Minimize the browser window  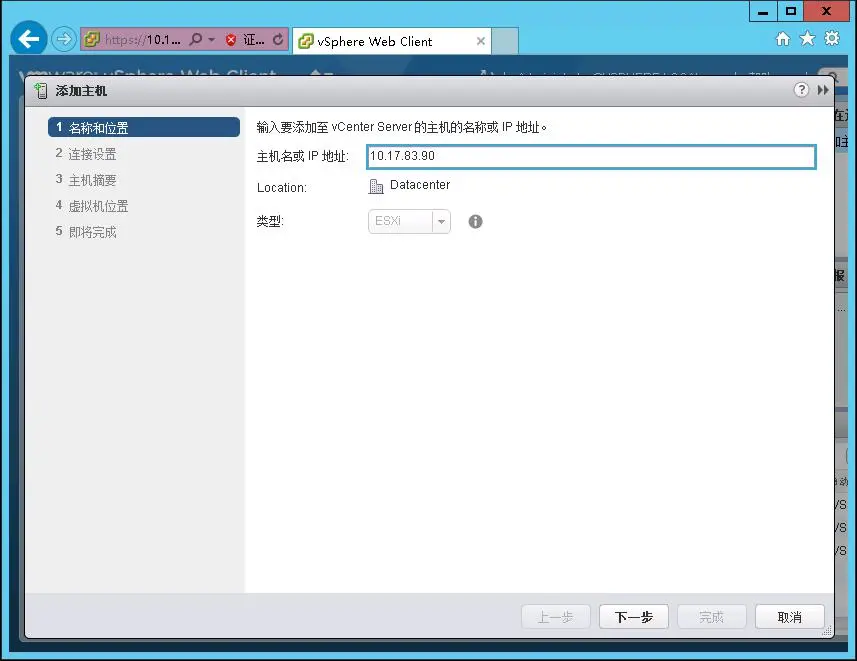click(764, 11)
